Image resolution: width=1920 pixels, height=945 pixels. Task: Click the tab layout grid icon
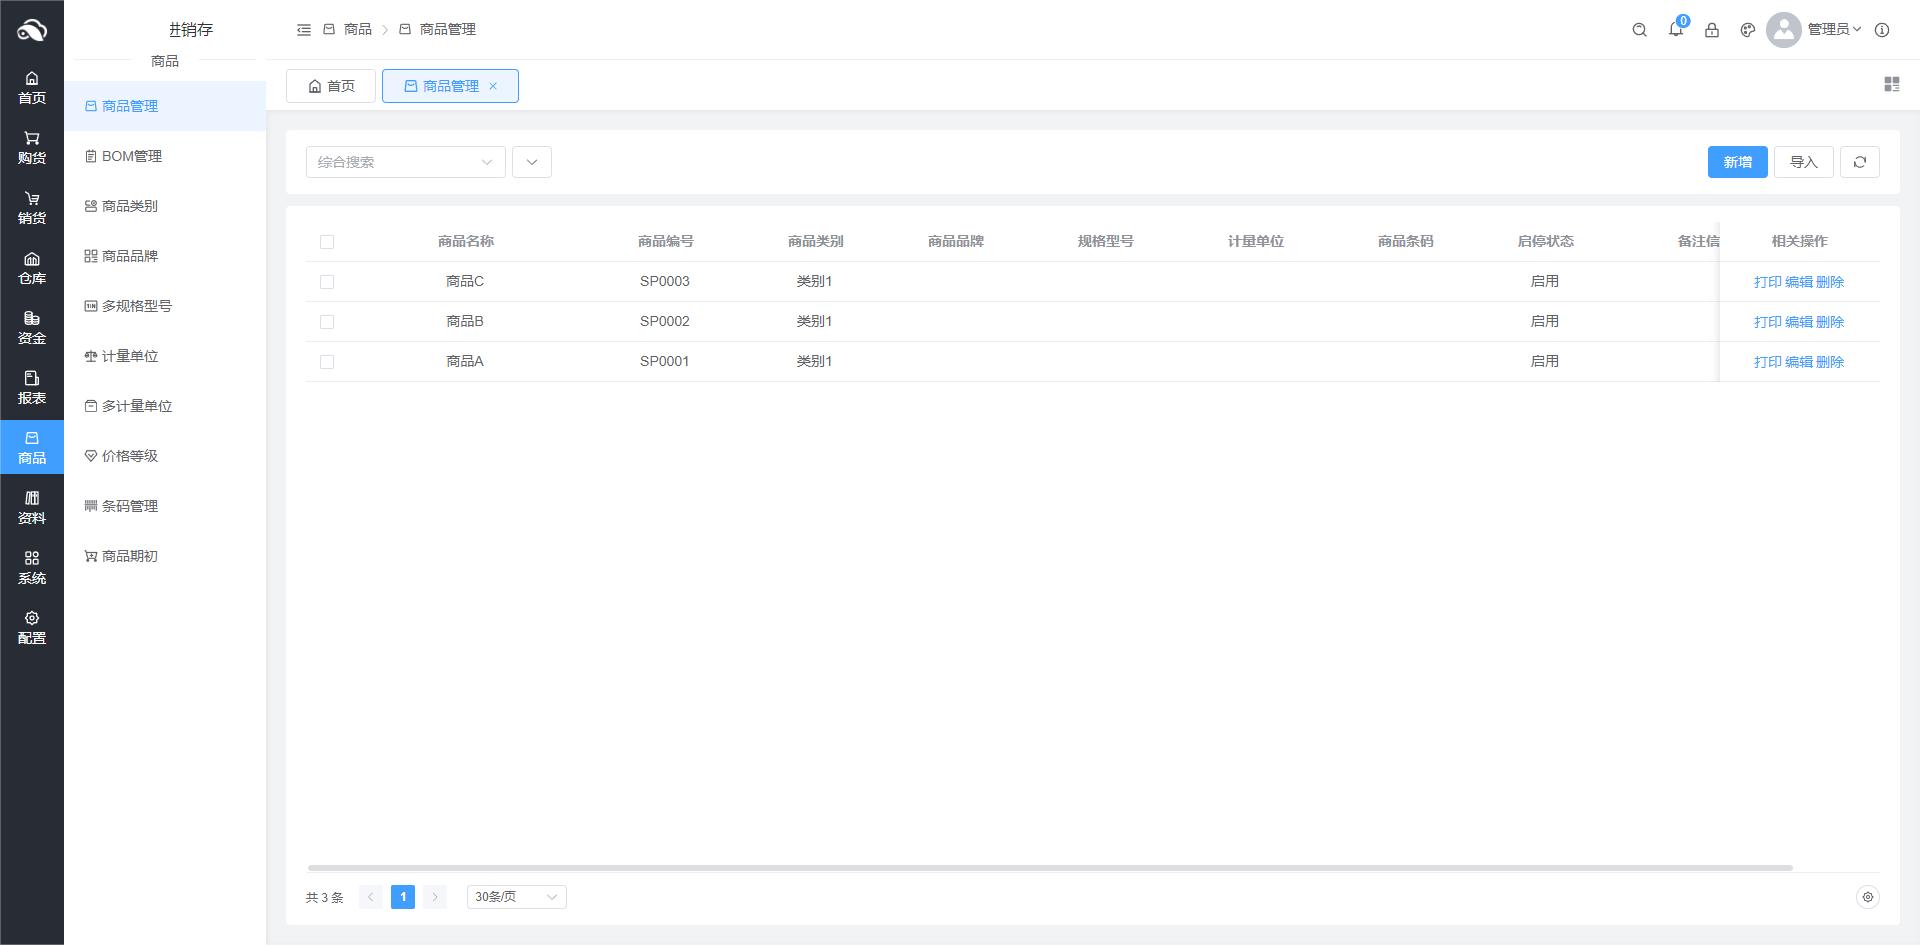click(x=1891, y=85)
